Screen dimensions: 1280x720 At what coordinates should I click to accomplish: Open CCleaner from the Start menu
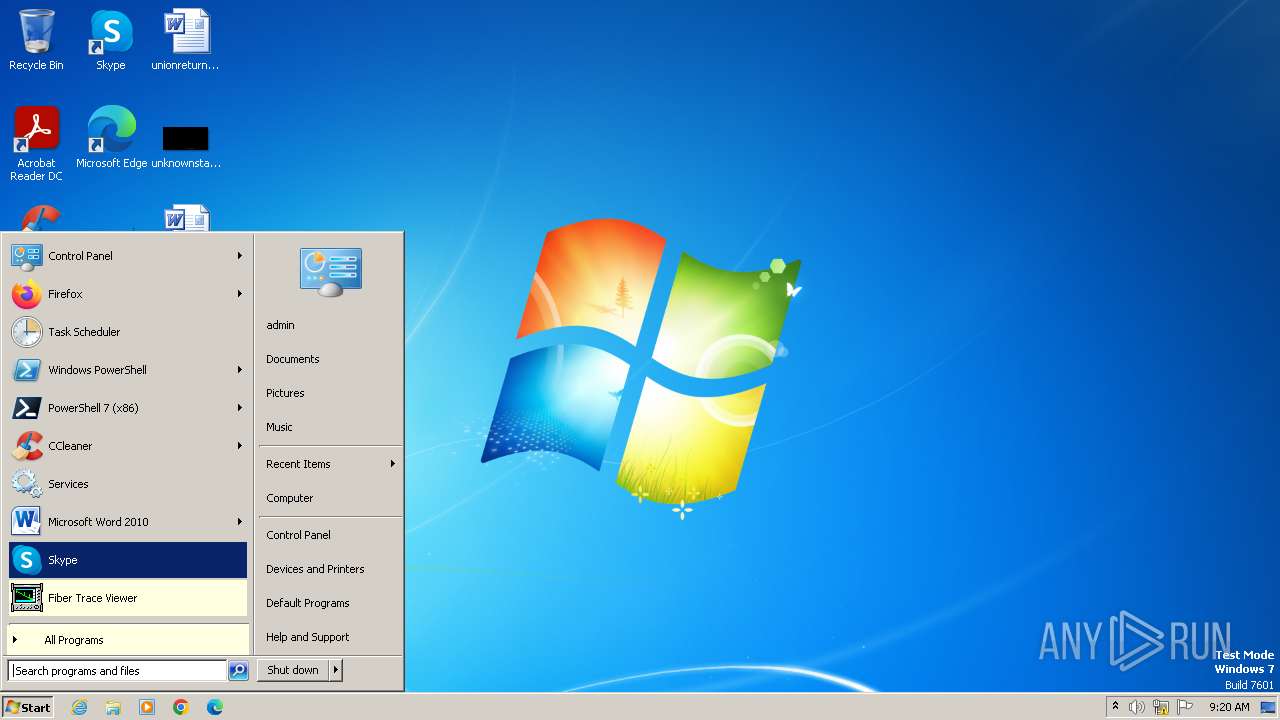coord(127,446)
